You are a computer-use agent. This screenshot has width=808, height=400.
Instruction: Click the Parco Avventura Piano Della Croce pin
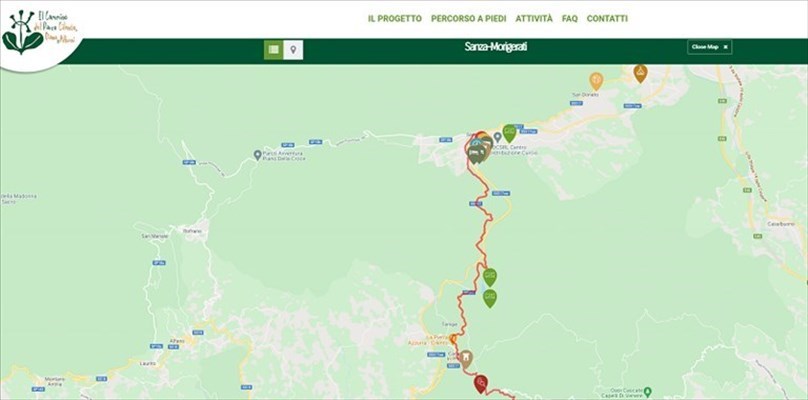tap(258, 155)
